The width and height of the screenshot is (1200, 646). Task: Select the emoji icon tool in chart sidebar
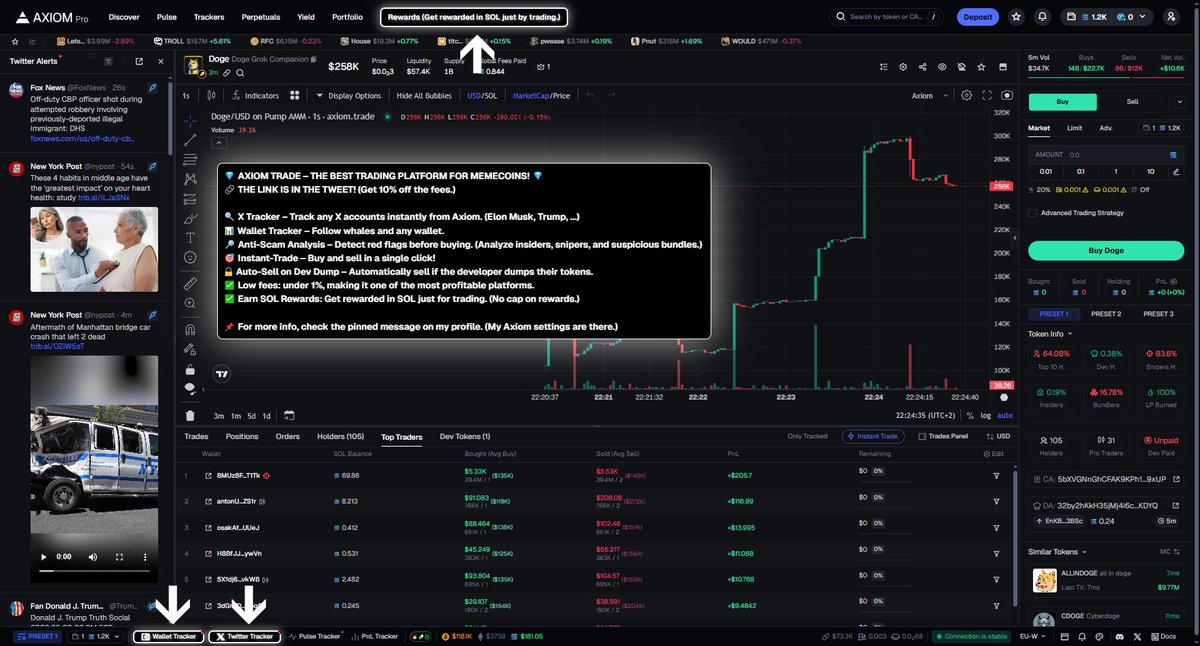190,257
